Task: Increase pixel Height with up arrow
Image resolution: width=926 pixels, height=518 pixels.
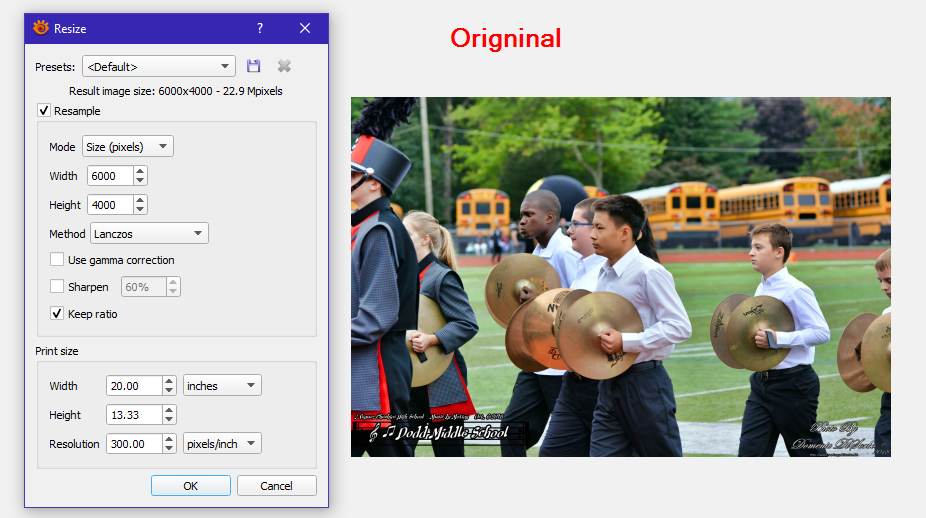Action: click(x=140, y=200)
